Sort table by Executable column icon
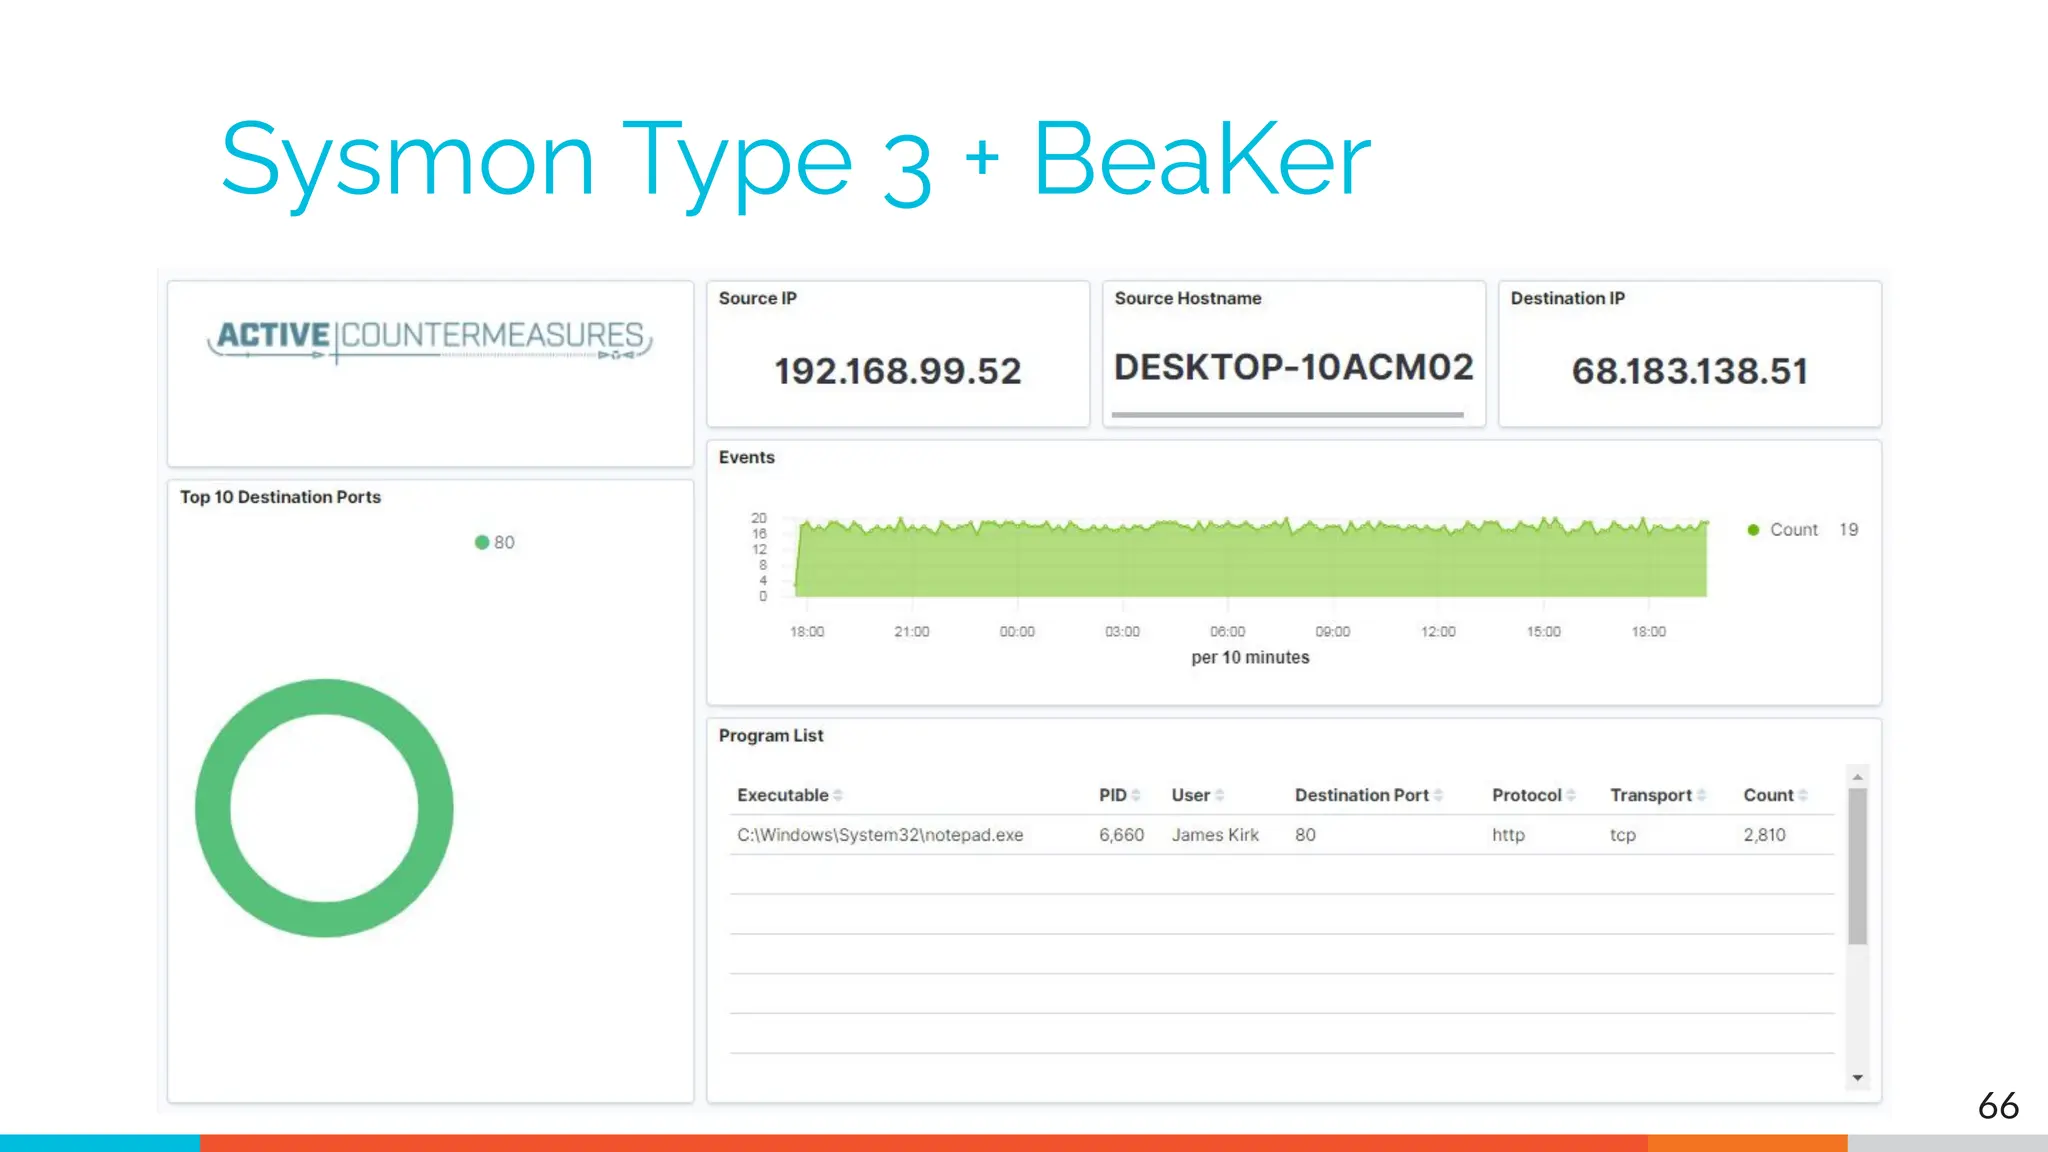 click(x=838, y=796)
